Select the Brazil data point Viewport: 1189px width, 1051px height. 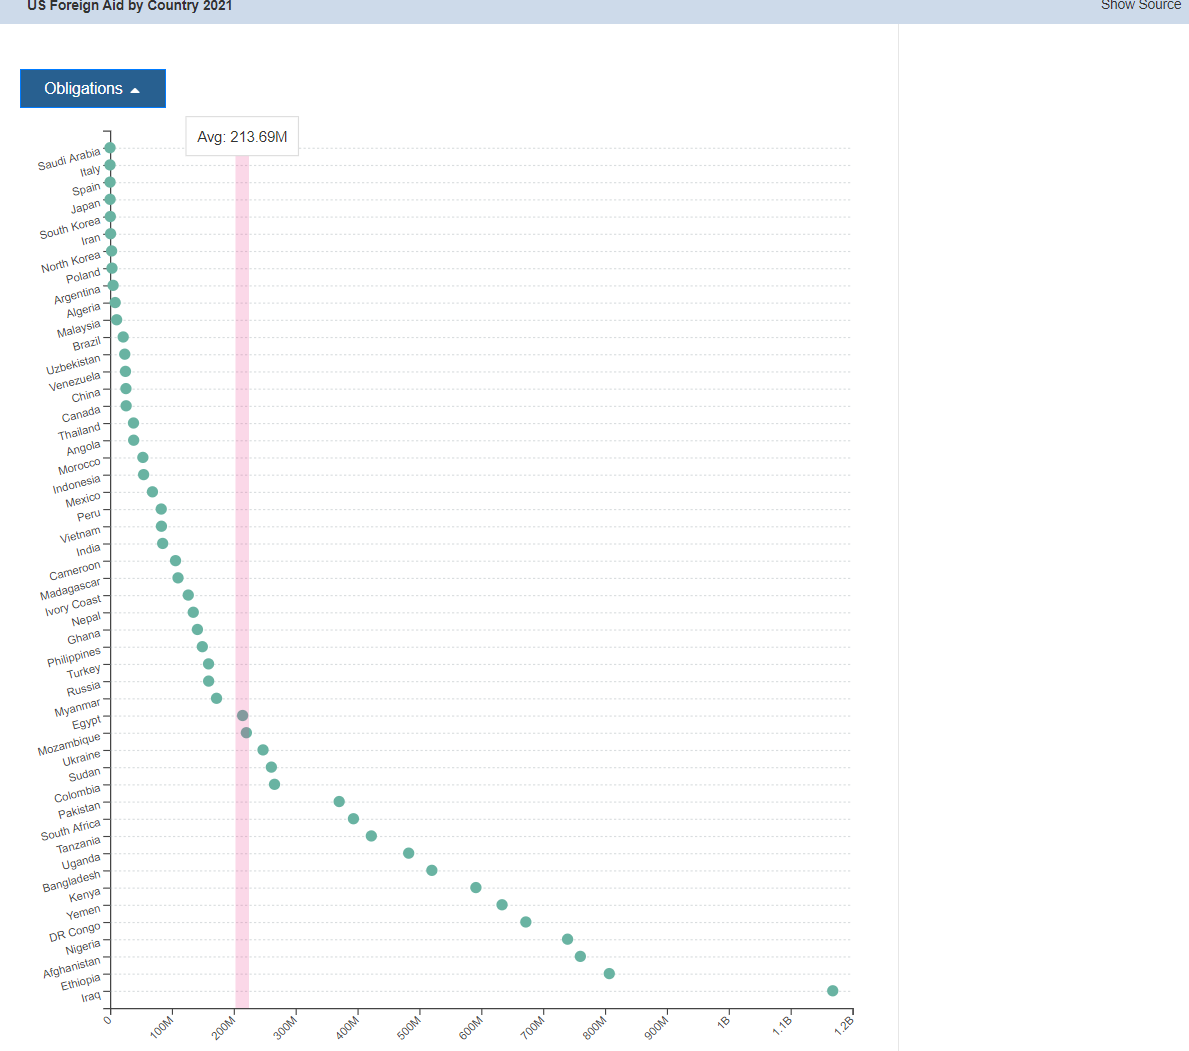click(x=123, y=337)
